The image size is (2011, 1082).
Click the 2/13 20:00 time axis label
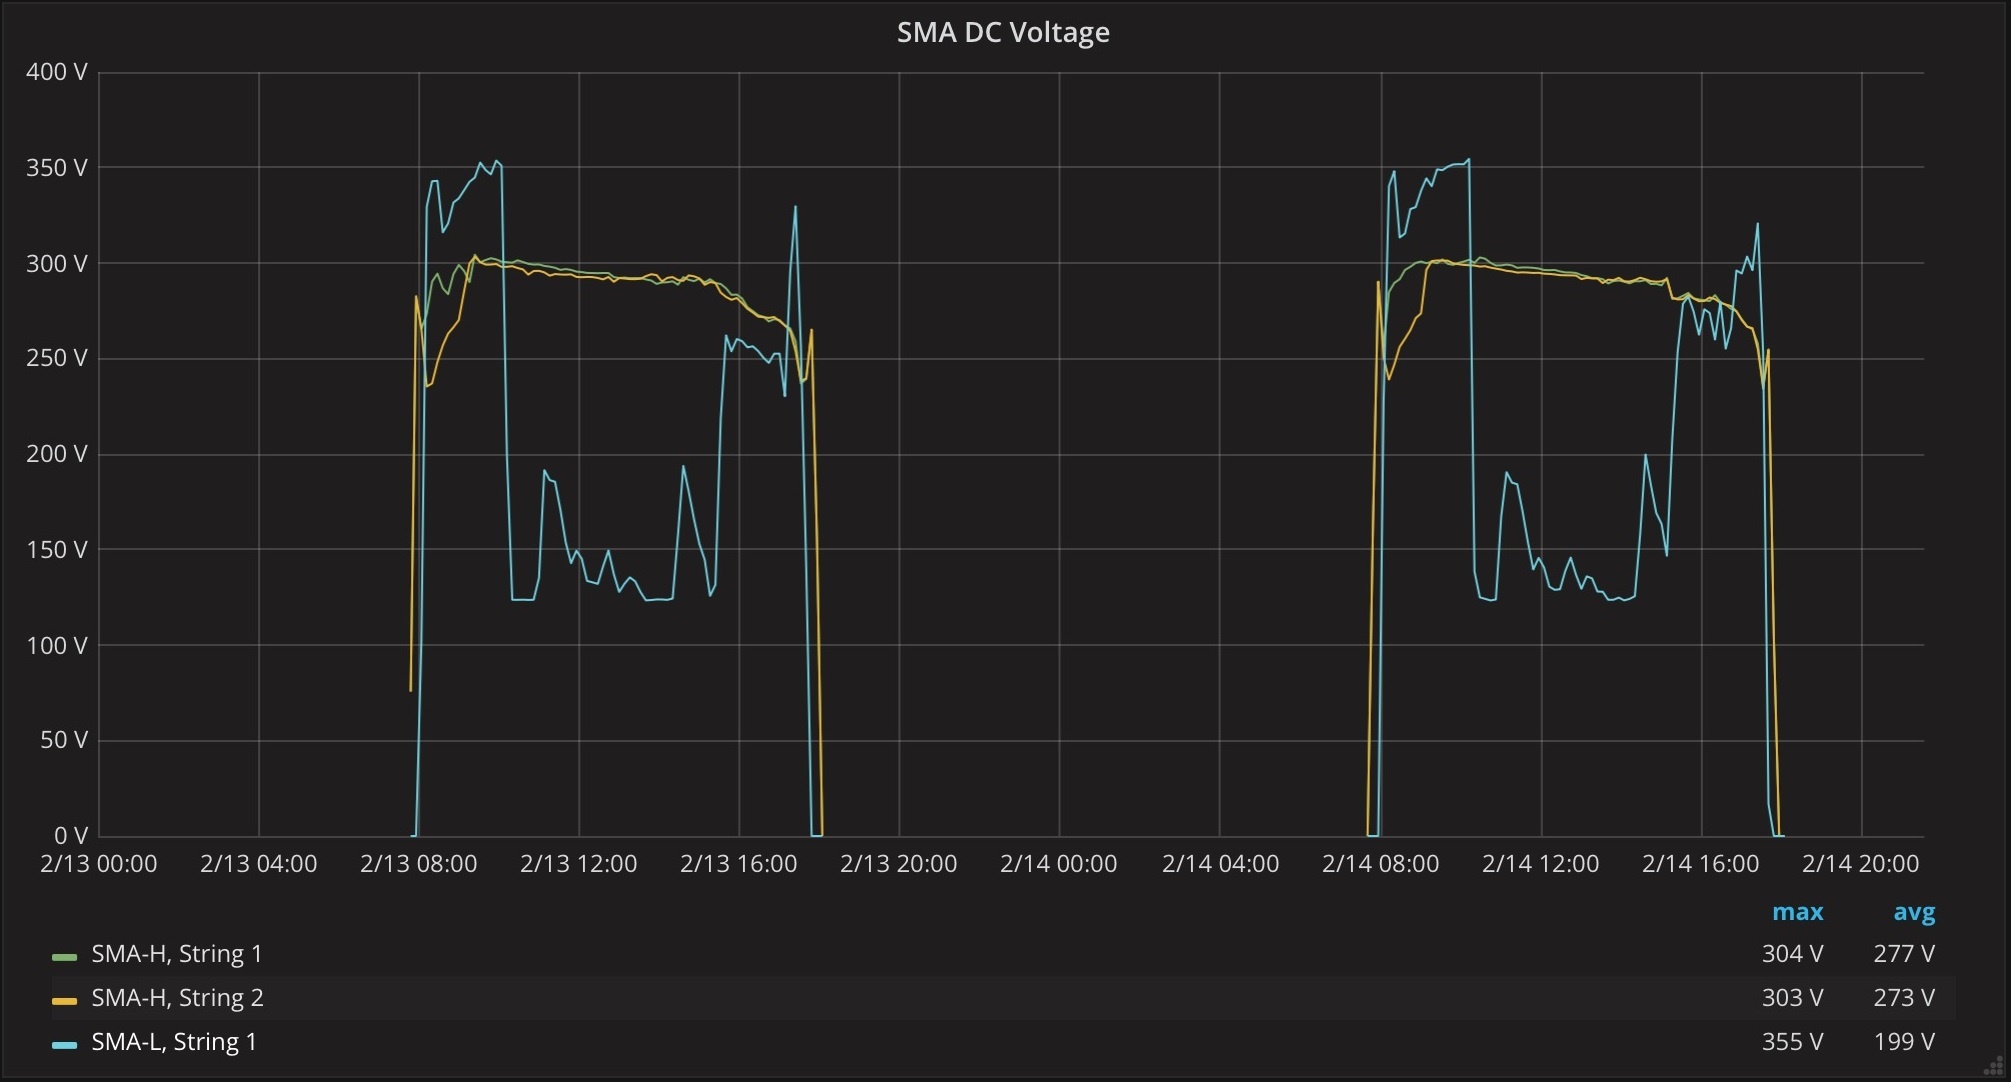tap(898, 864)
